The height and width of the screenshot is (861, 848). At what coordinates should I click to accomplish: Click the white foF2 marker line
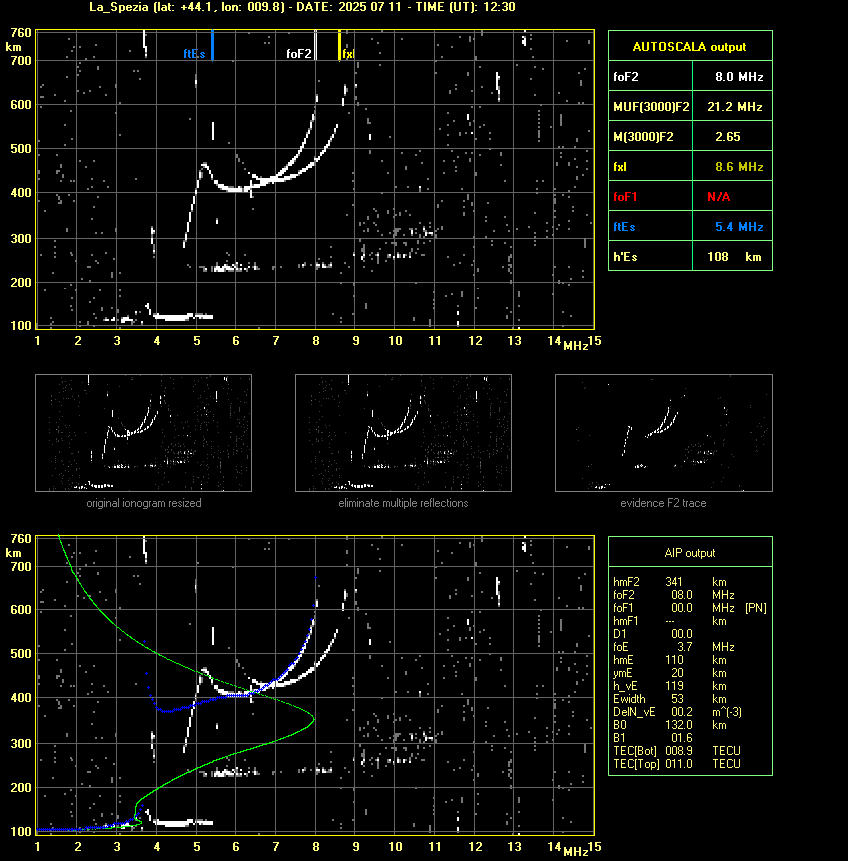coord(315,45)
